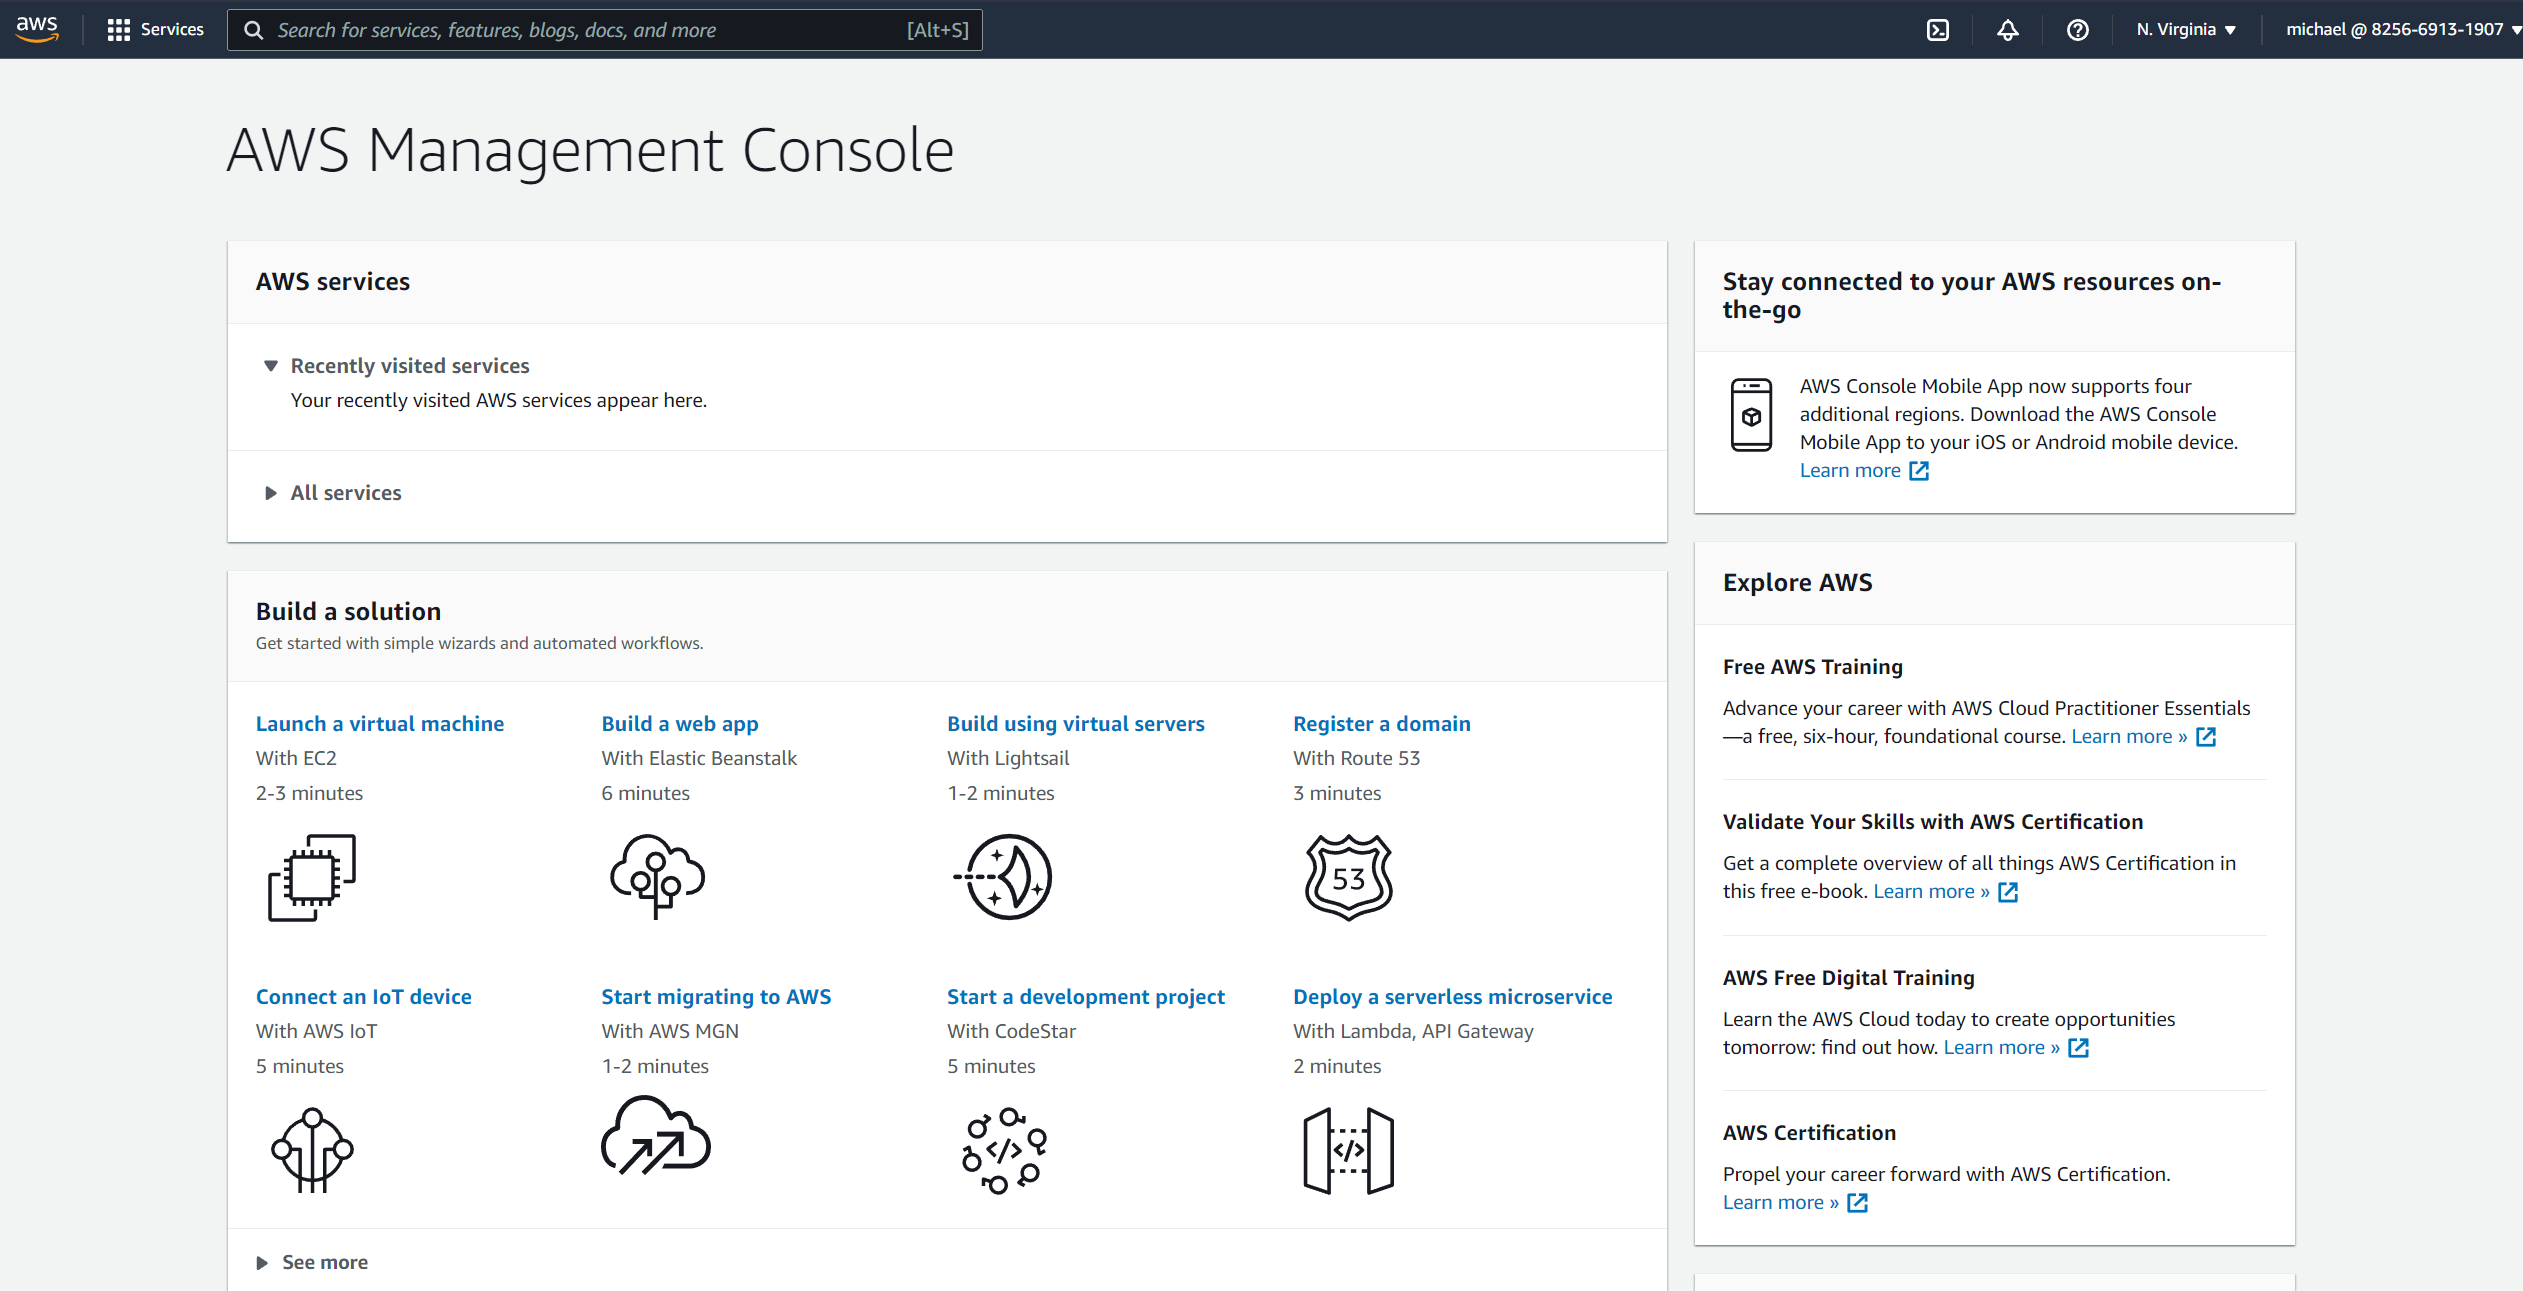The height and width of the screenshot is (1291, 2523).
Task: Open Connect an IoT device link
Action: pyautogui.click(x=364, y=997)
